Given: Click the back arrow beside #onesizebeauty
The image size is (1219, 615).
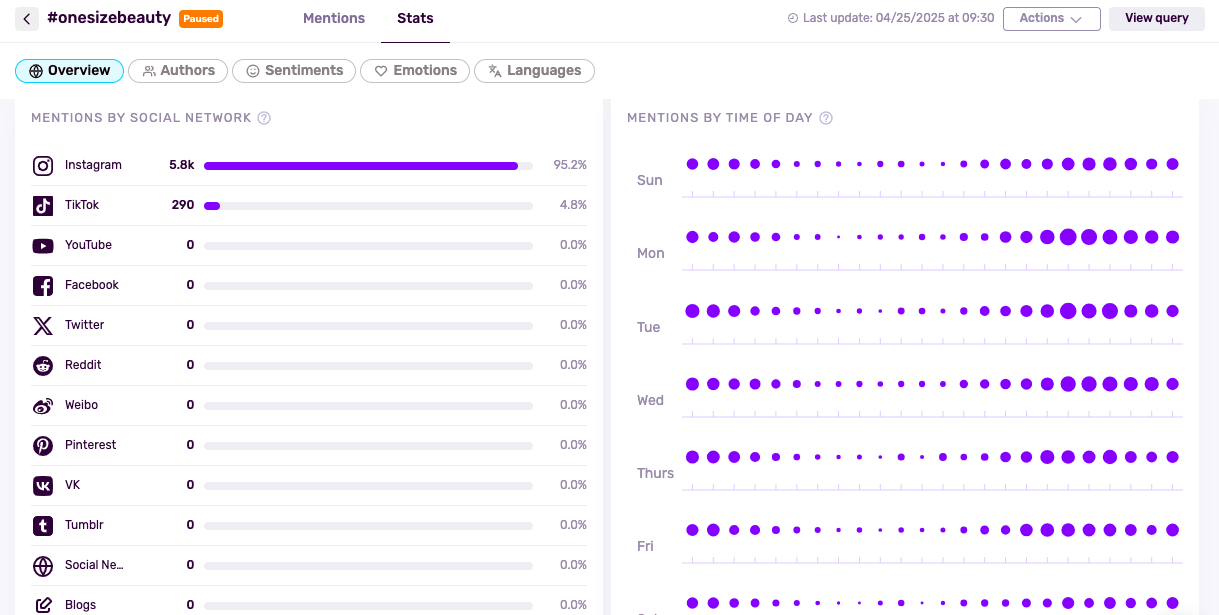Looking at the screenshot, I should [x=27, y=19].
